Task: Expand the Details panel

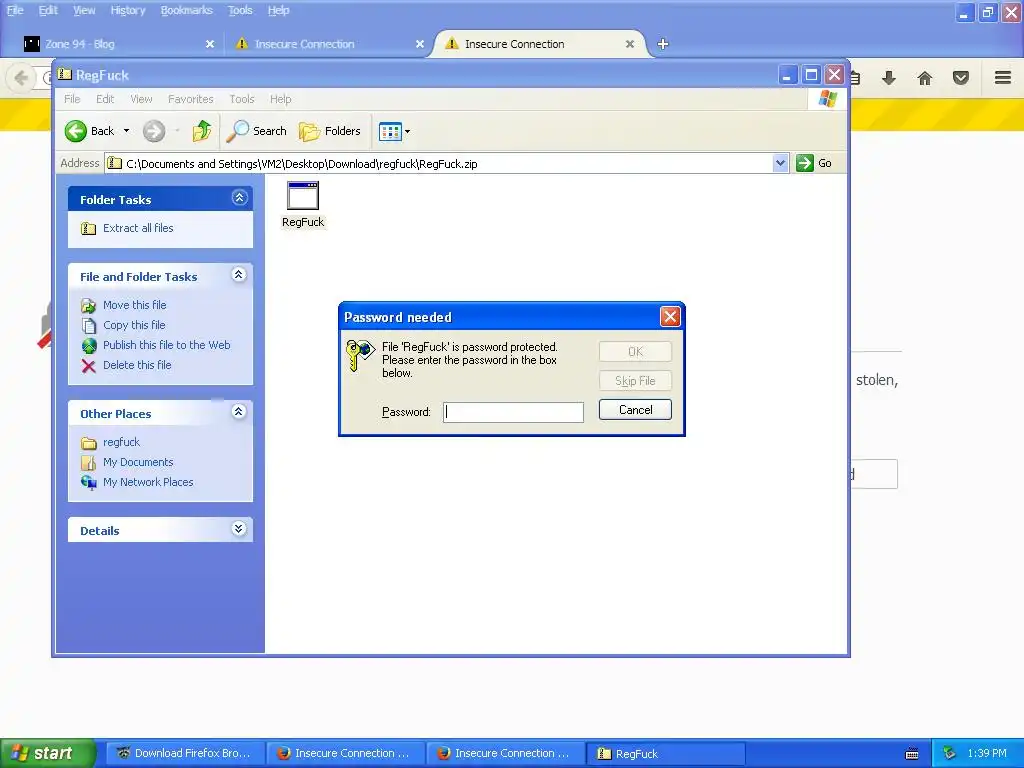Action: [239, 528]
